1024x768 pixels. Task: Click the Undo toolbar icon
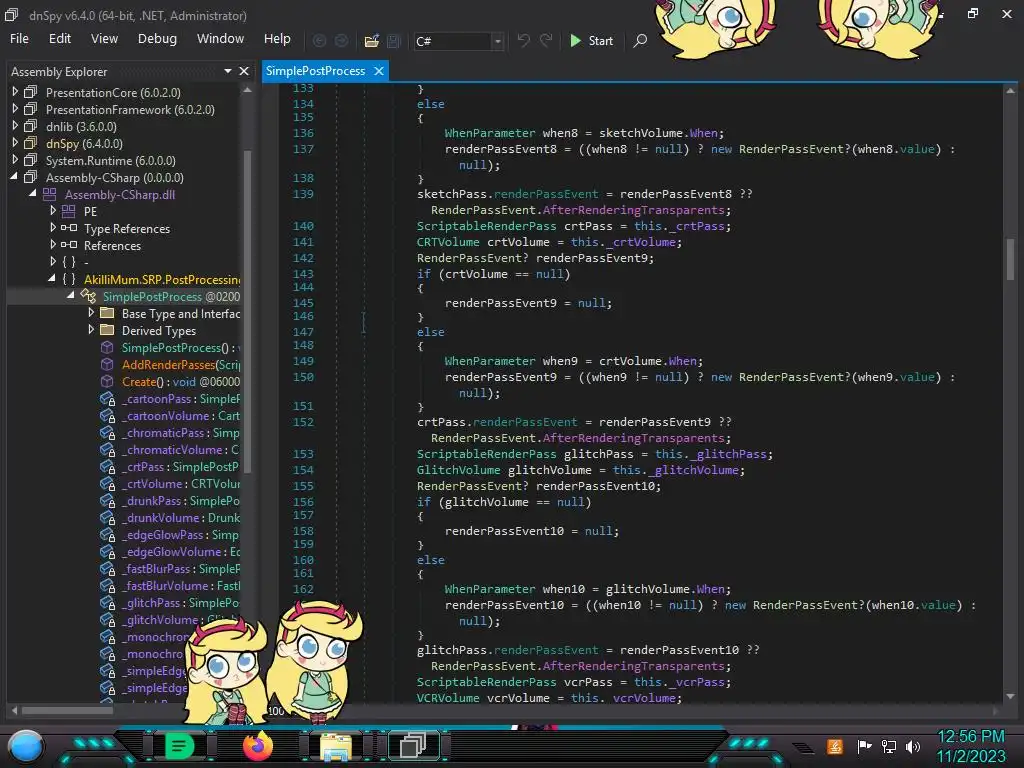tap(523, 40)
